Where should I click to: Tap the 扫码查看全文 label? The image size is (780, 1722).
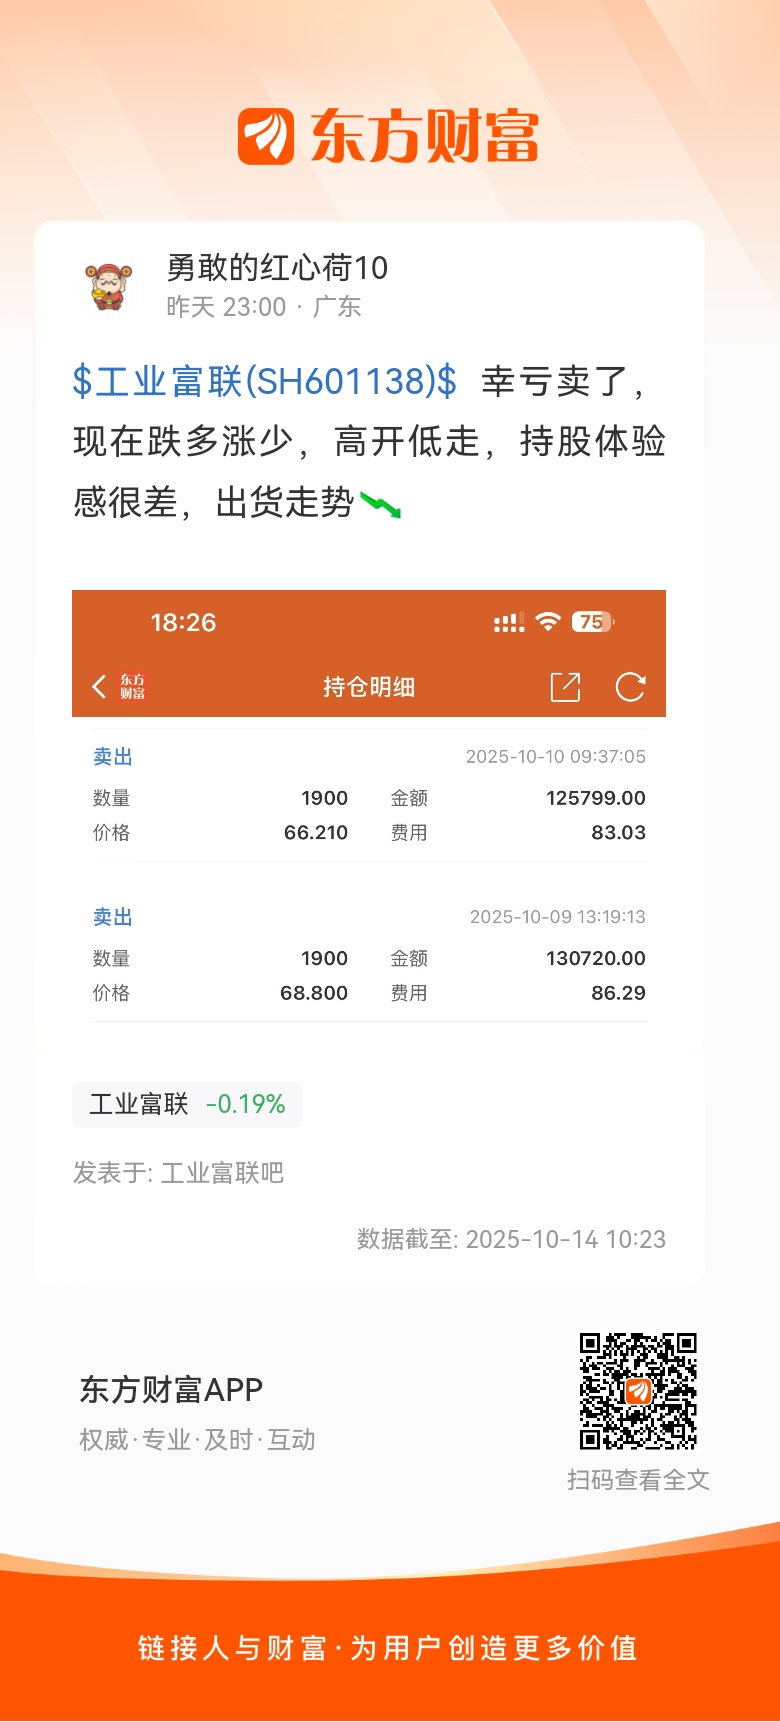click(638, 1480)
